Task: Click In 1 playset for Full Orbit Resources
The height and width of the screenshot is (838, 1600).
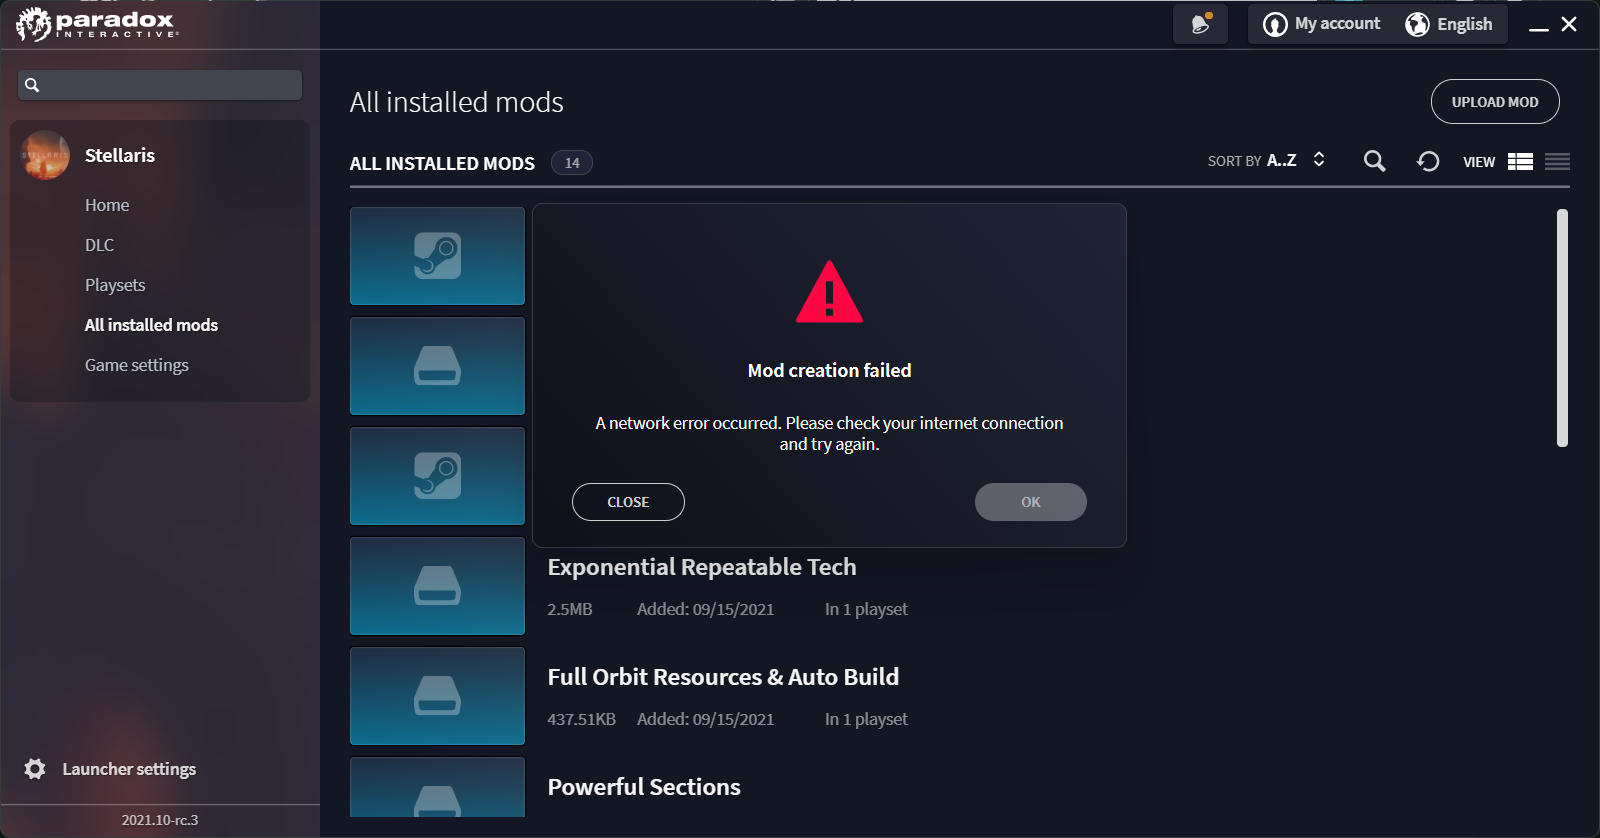Action: [x=866, y=719]
